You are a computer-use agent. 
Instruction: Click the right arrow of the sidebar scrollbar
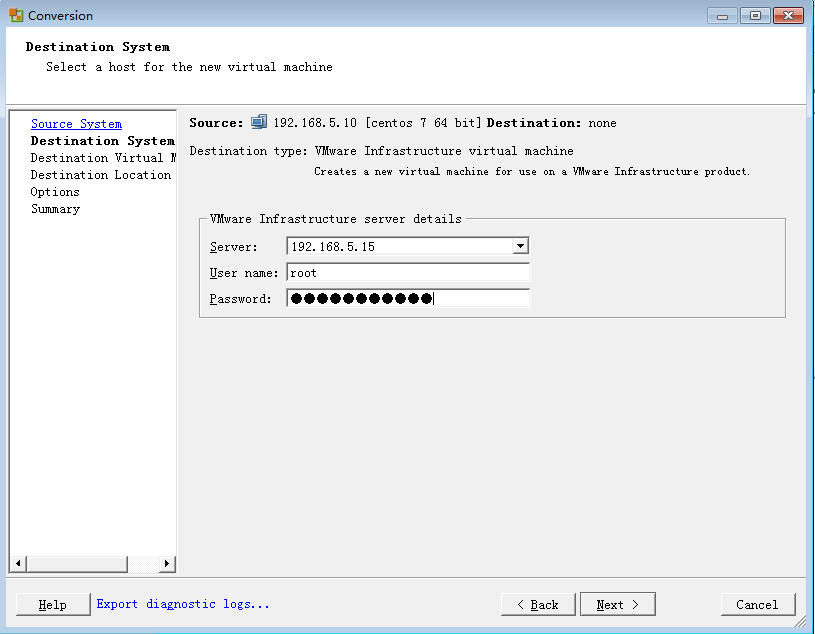167,563
